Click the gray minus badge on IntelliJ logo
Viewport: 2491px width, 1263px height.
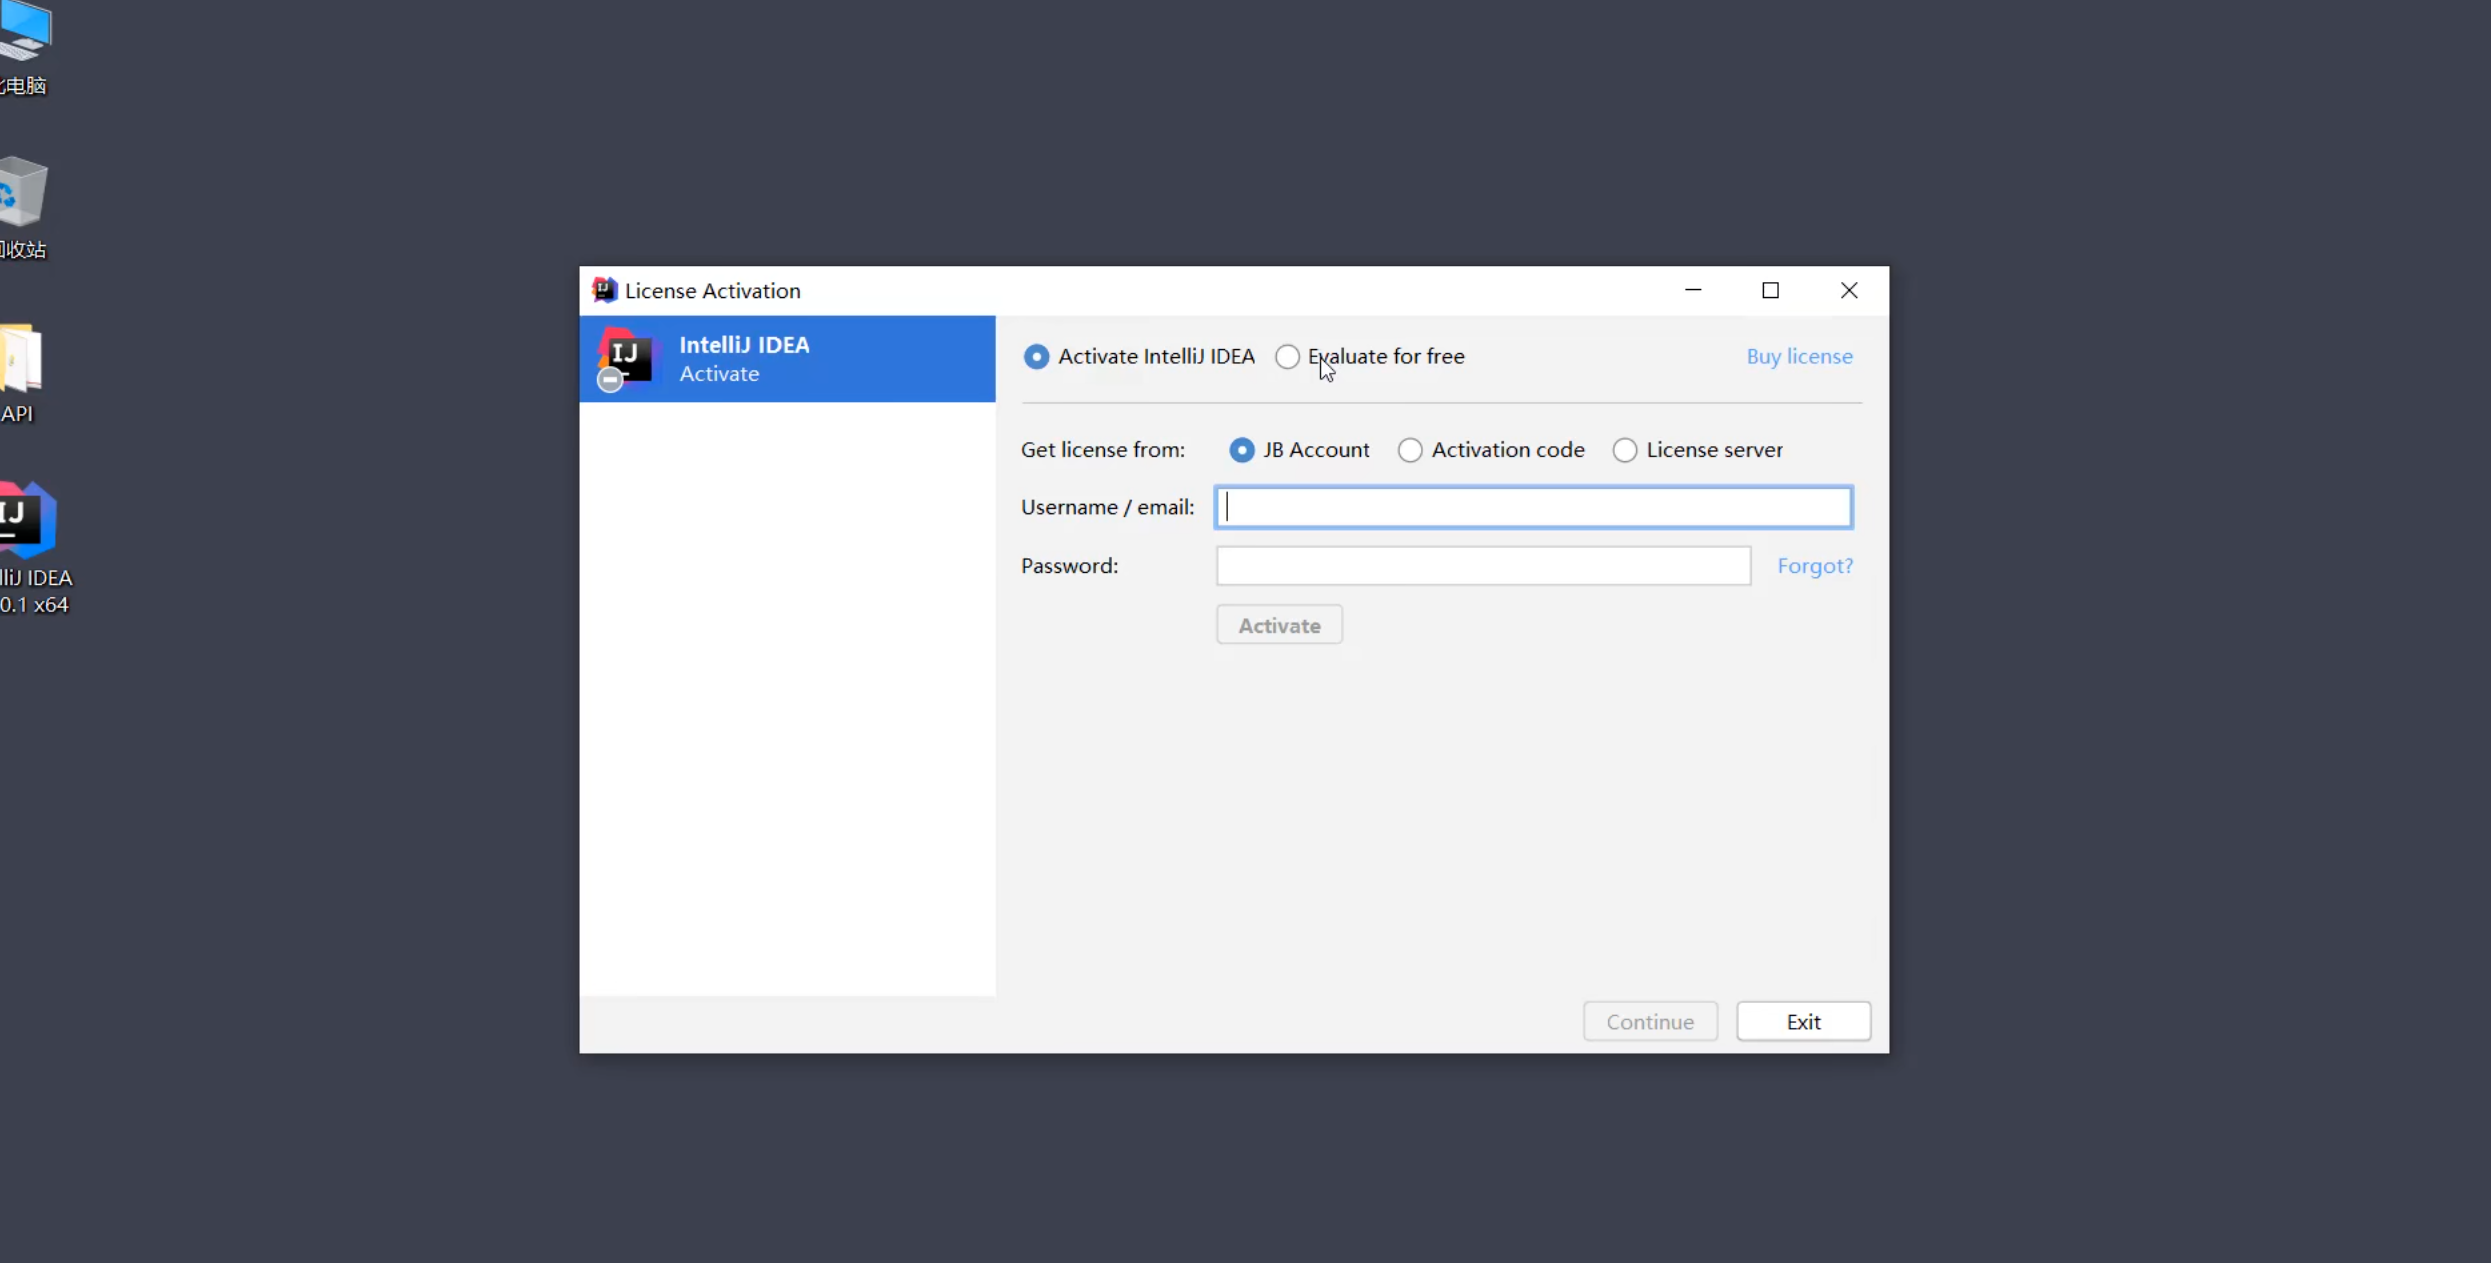pyautogui.click(x=610, y=380)
